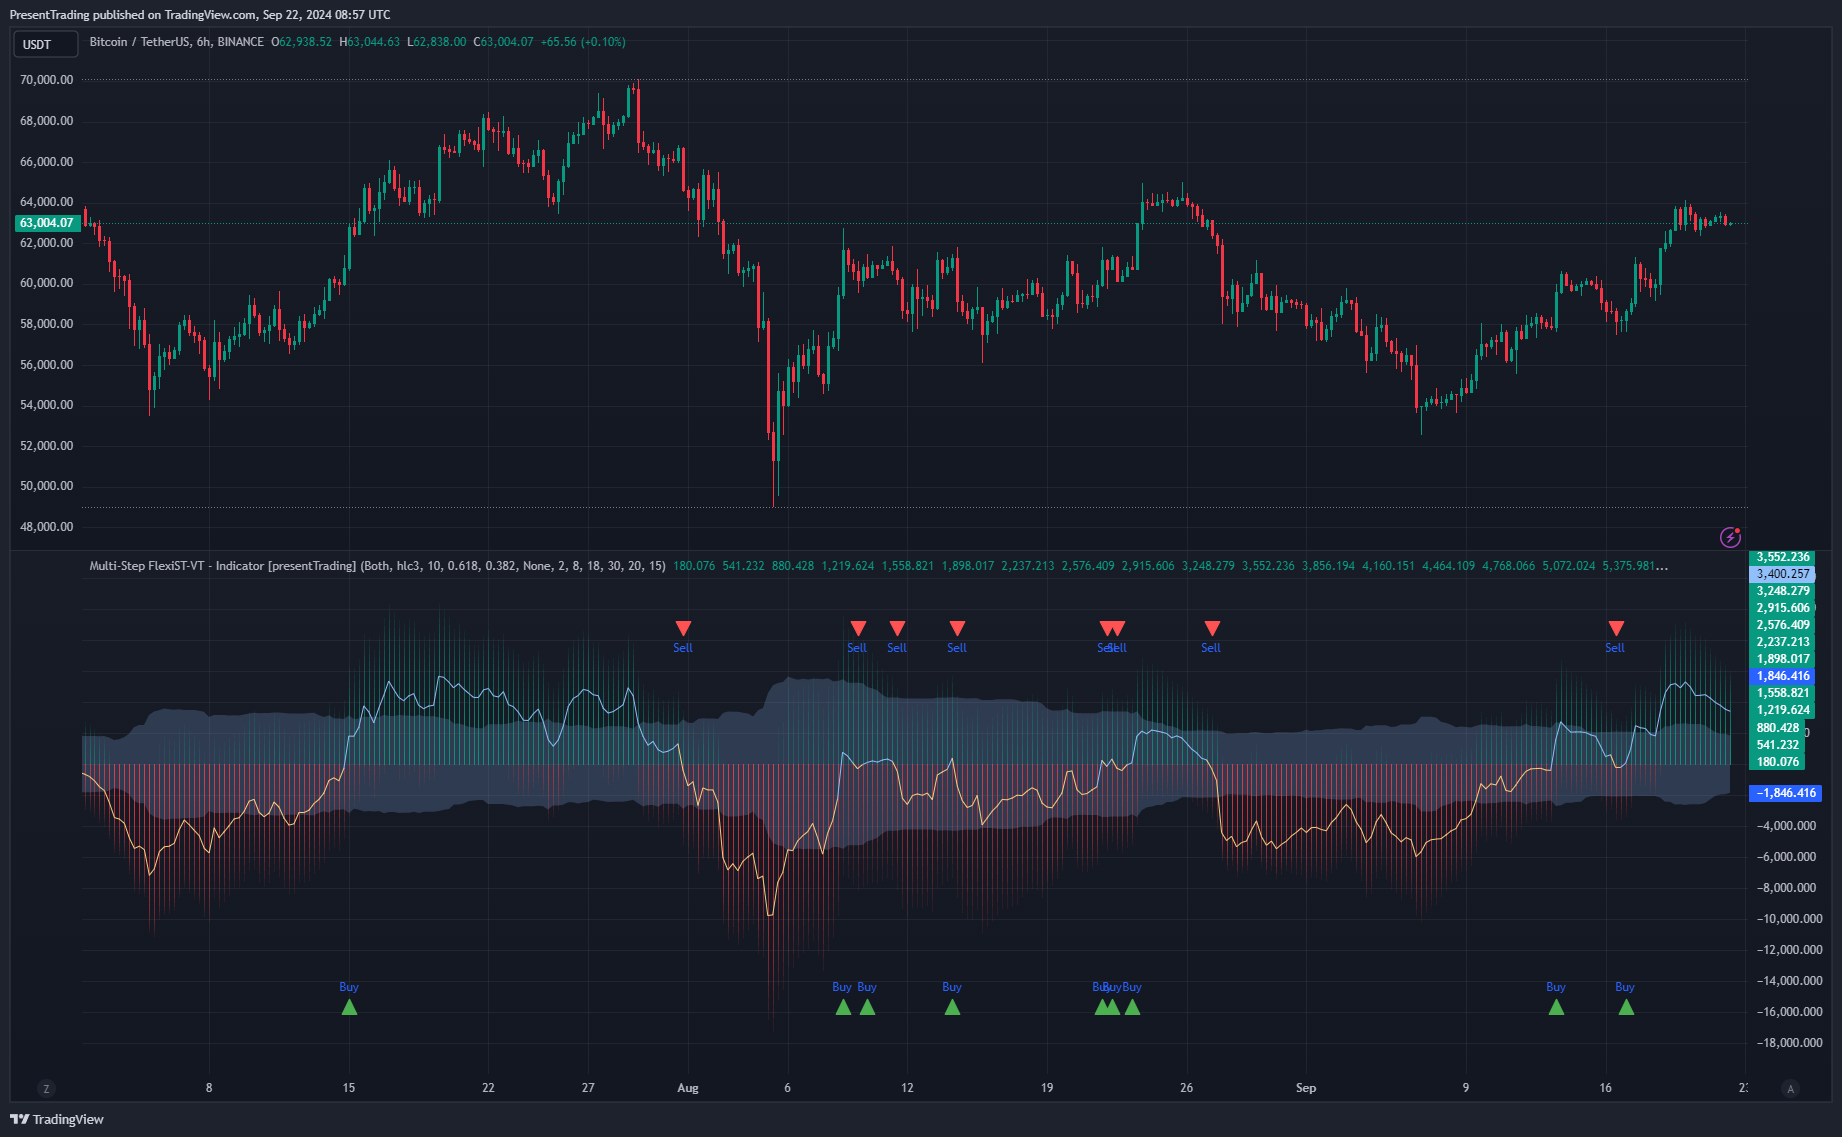
Task: Click the 2,915.606 green axis label
Action: coord(1783,608)
